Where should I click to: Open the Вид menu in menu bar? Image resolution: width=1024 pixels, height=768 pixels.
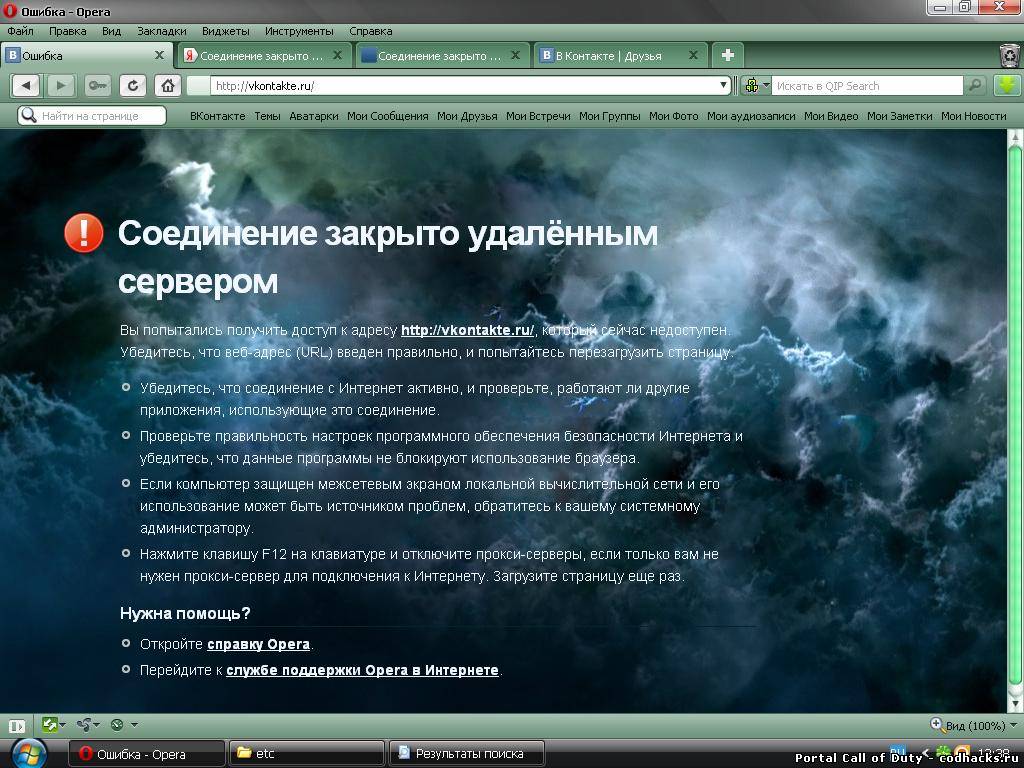click(x=112, y=31)
